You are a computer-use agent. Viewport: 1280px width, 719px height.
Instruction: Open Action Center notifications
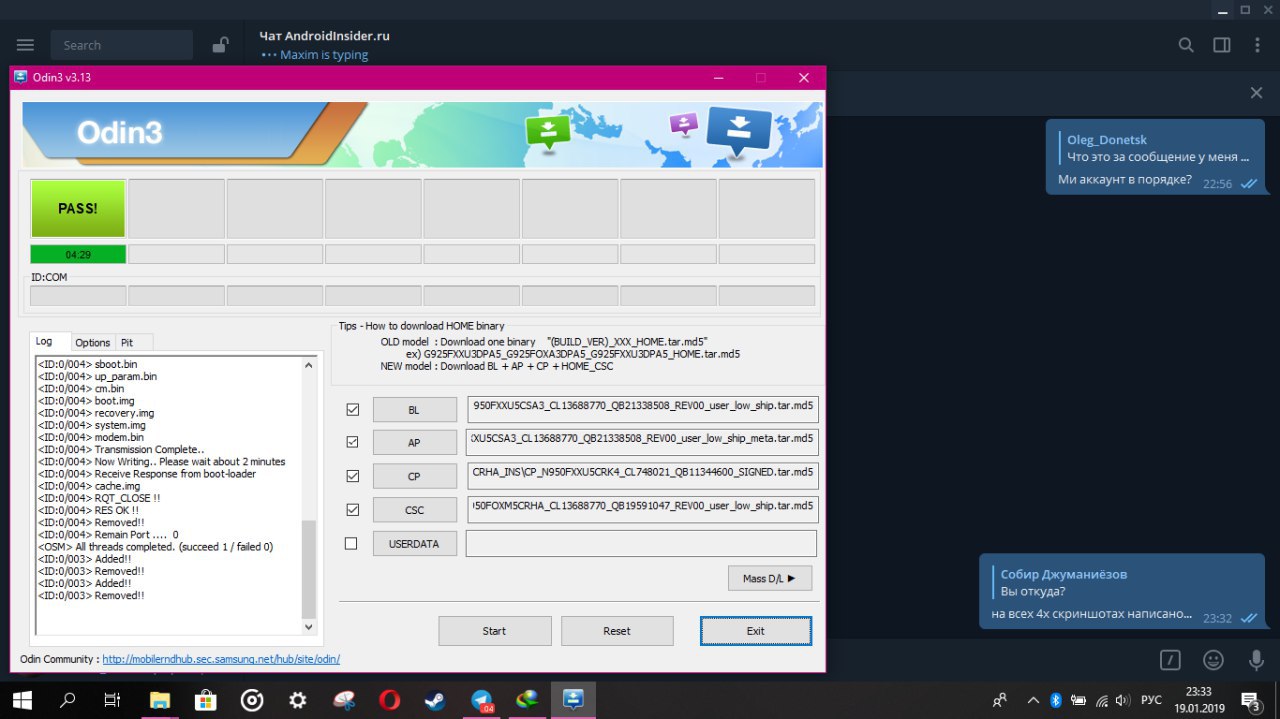tap(1251, 700)
